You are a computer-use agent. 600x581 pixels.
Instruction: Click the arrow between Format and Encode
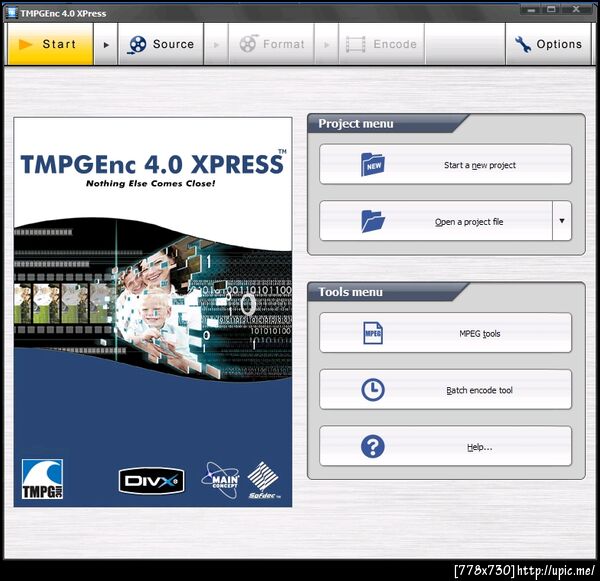tap(326, 44)
